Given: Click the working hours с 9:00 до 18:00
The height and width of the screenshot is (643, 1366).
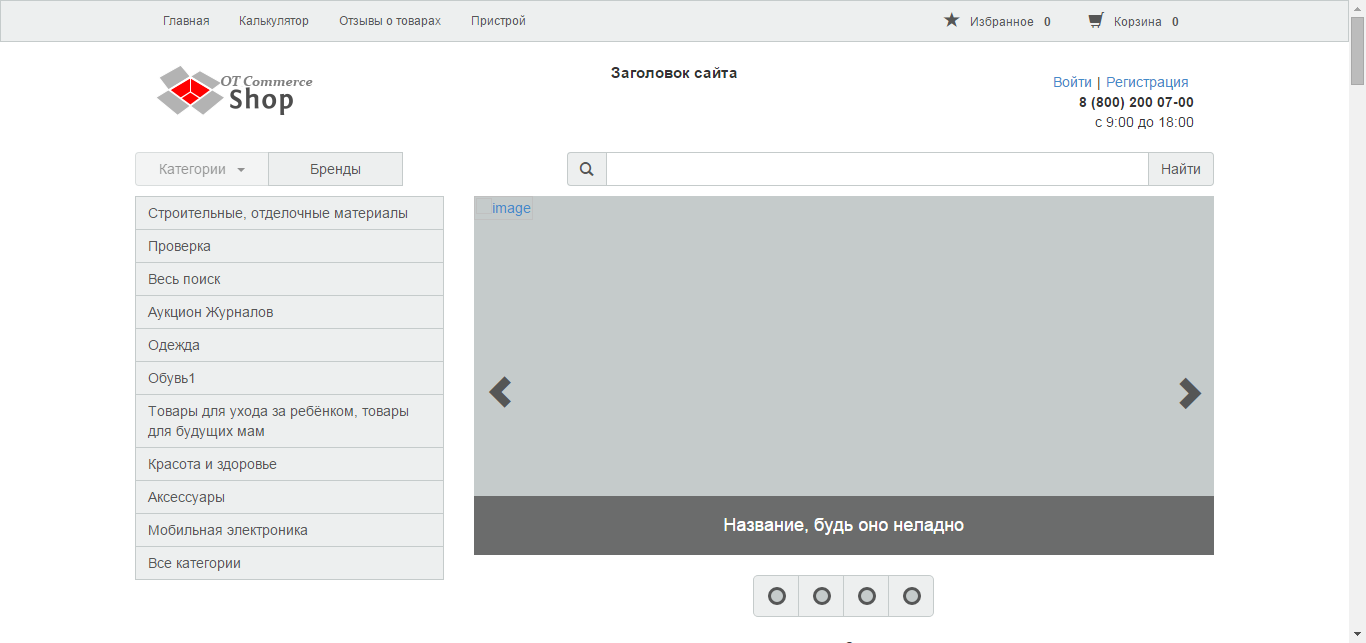Looking at the screenshot, I should 1144,122.
